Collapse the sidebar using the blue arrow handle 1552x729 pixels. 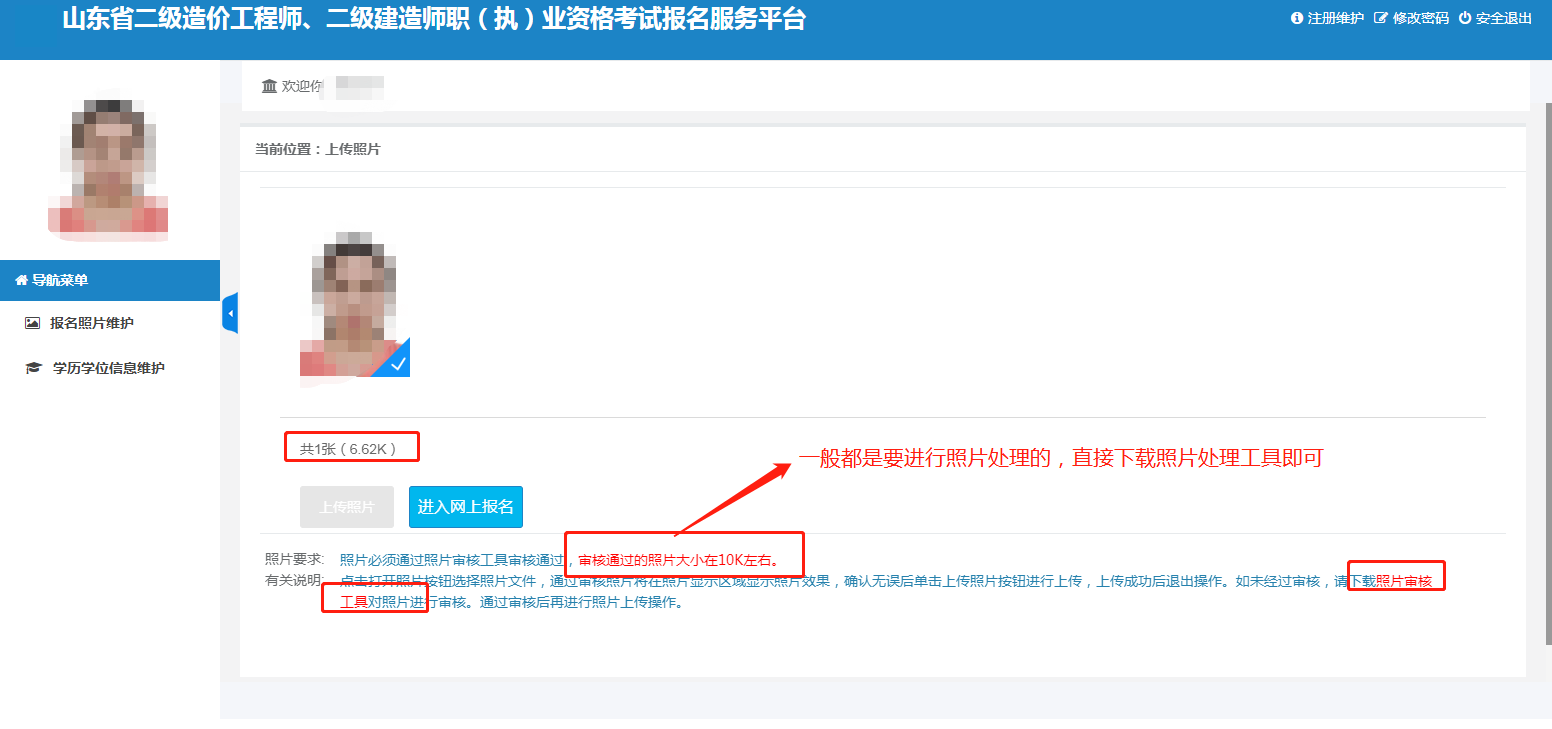(230, 314)
